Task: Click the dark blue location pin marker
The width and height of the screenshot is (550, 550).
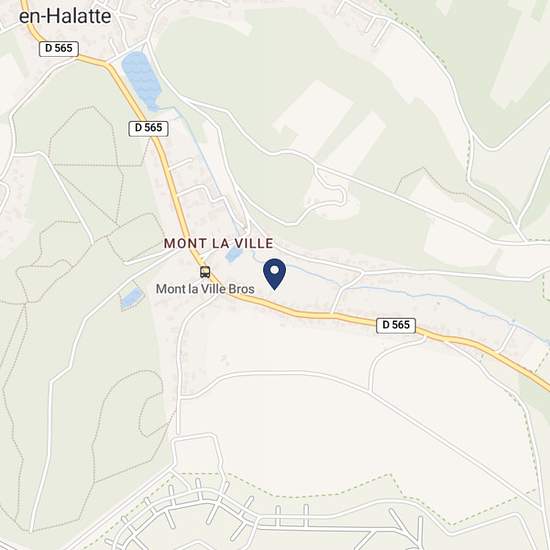Action: [274, 274]
